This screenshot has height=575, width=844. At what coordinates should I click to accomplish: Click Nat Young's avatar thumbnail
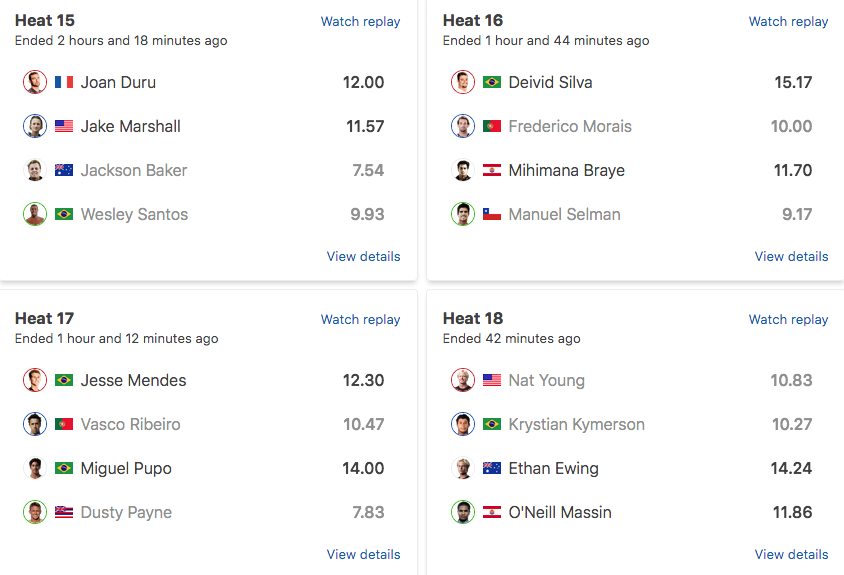(463, 380)
